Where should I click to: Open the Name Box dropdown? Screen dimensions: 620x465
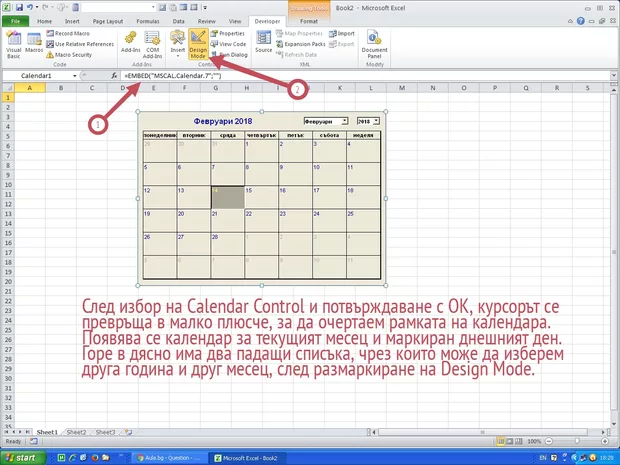(74, 76)
